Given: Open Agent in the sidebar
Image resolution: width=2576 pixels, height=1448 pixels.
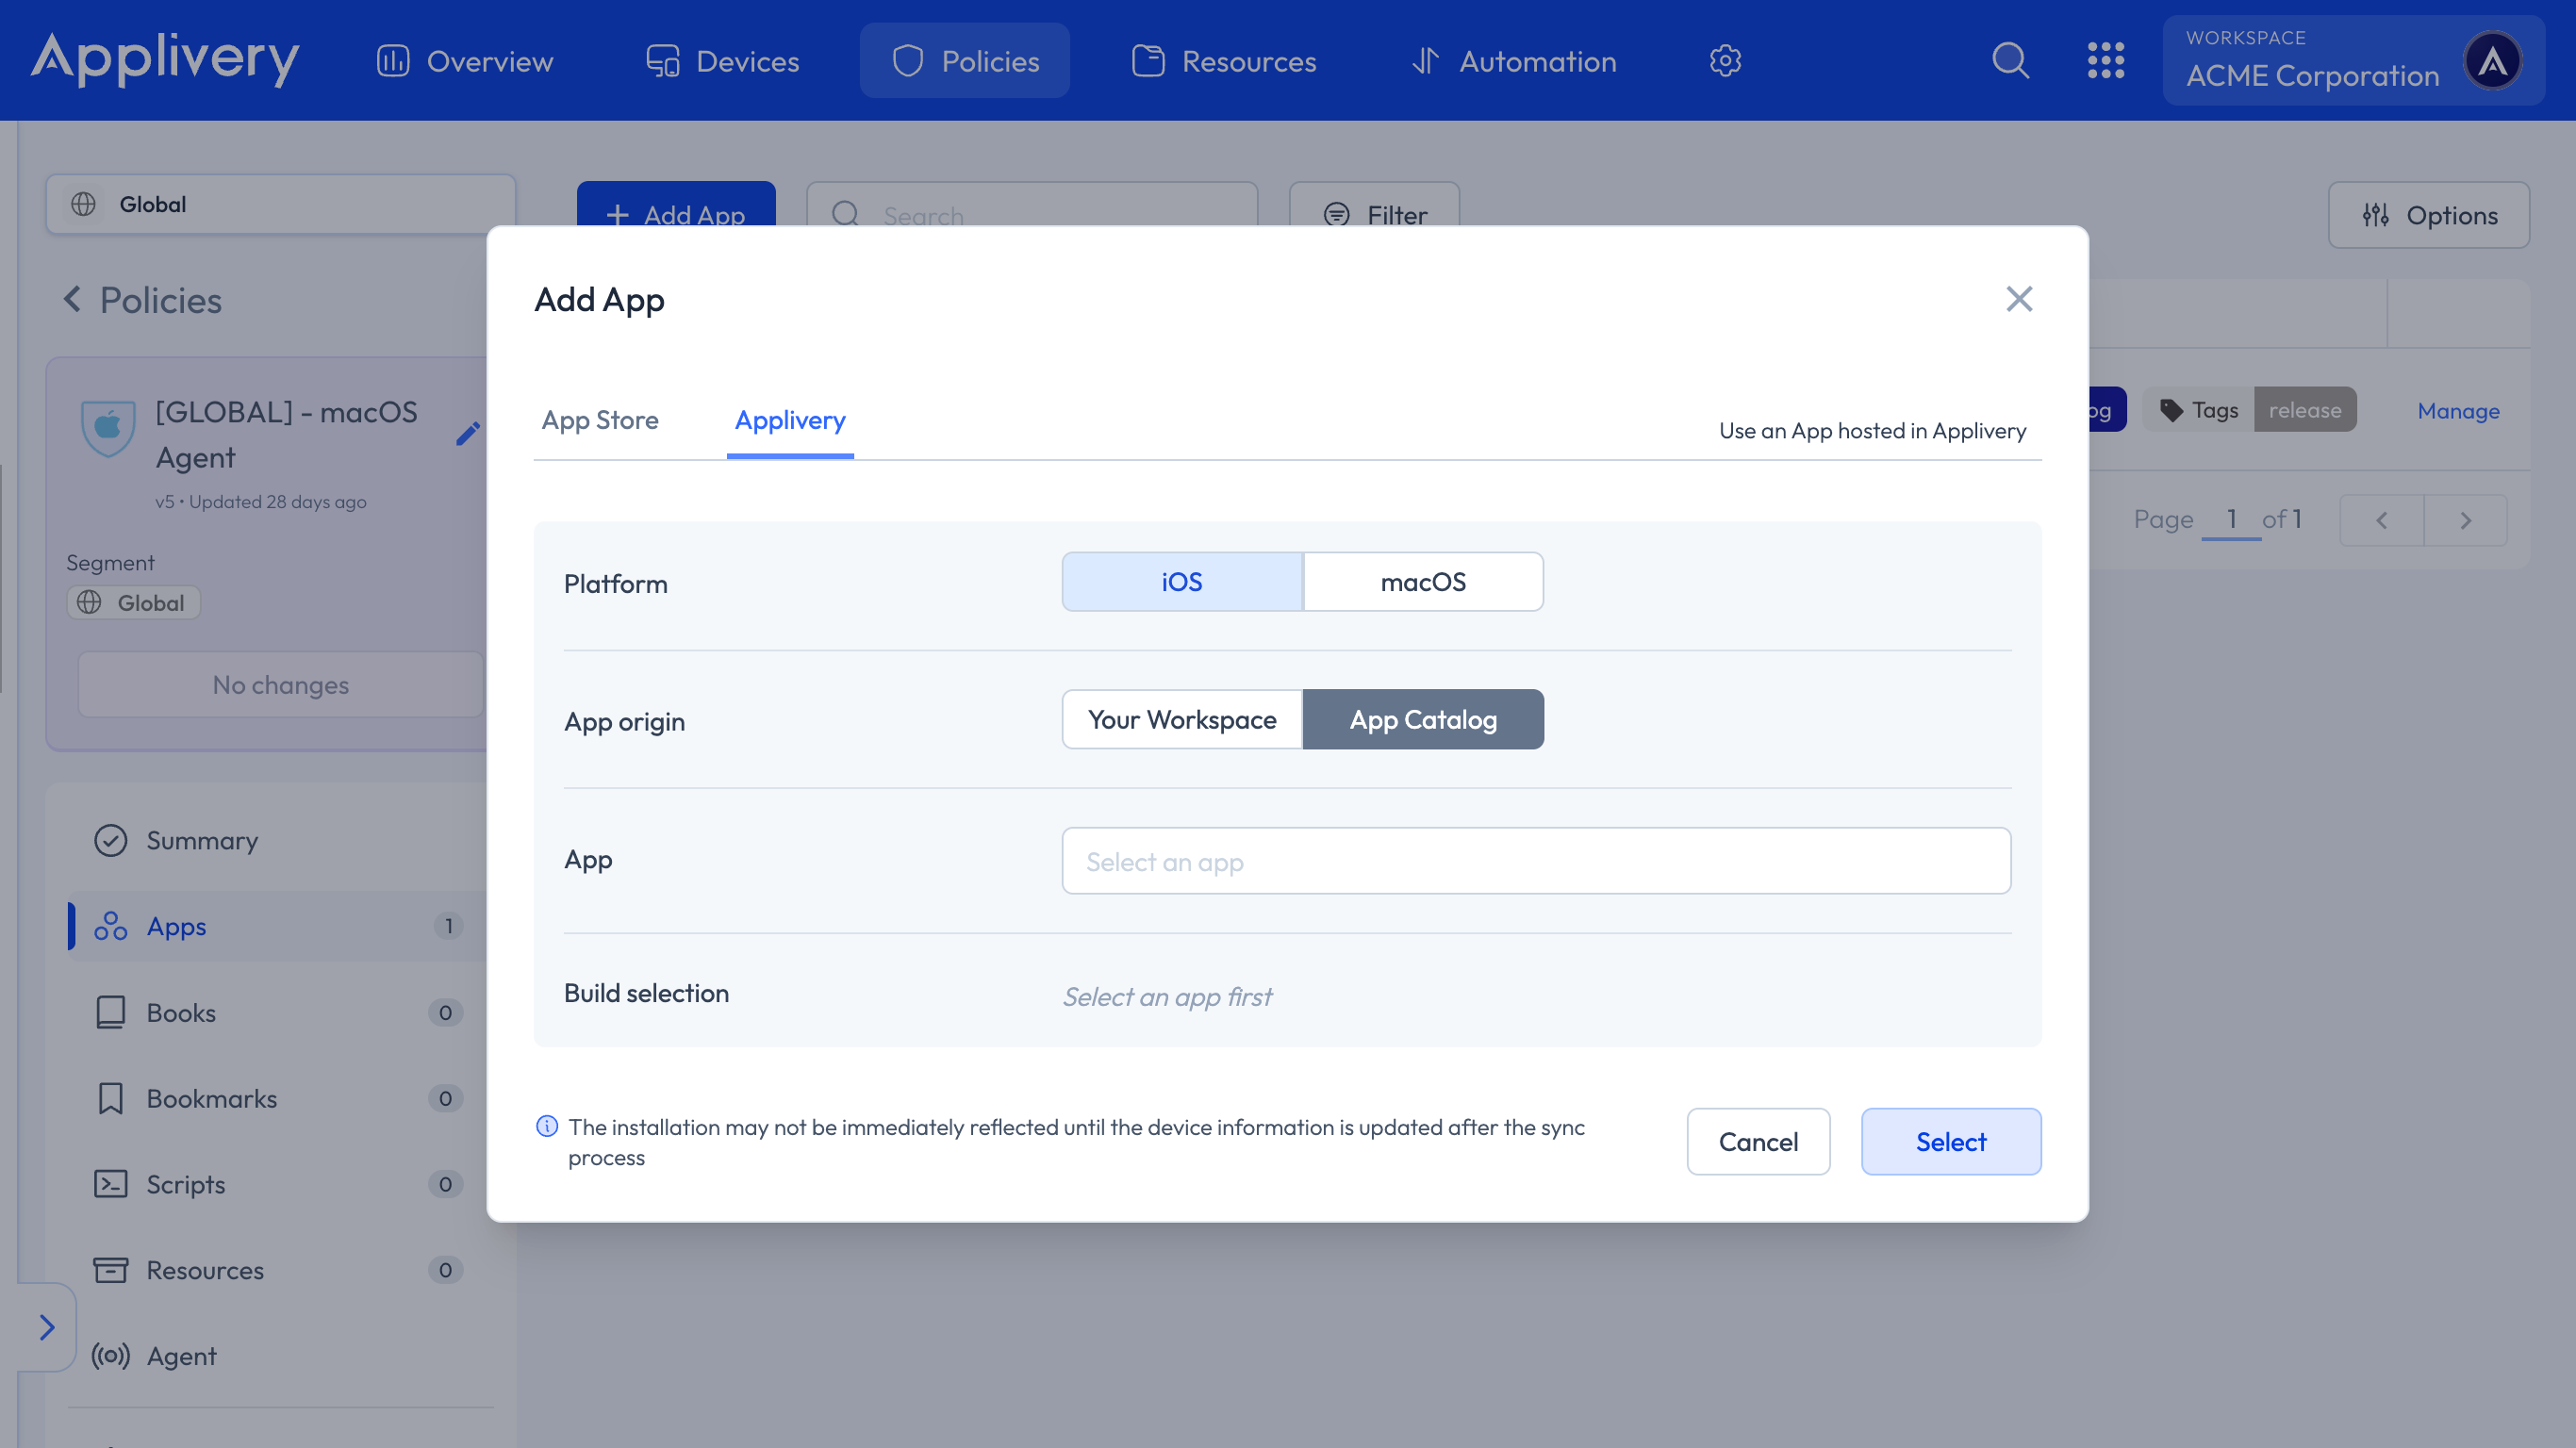Looking at the screenshot, I should coord(278,1356).
